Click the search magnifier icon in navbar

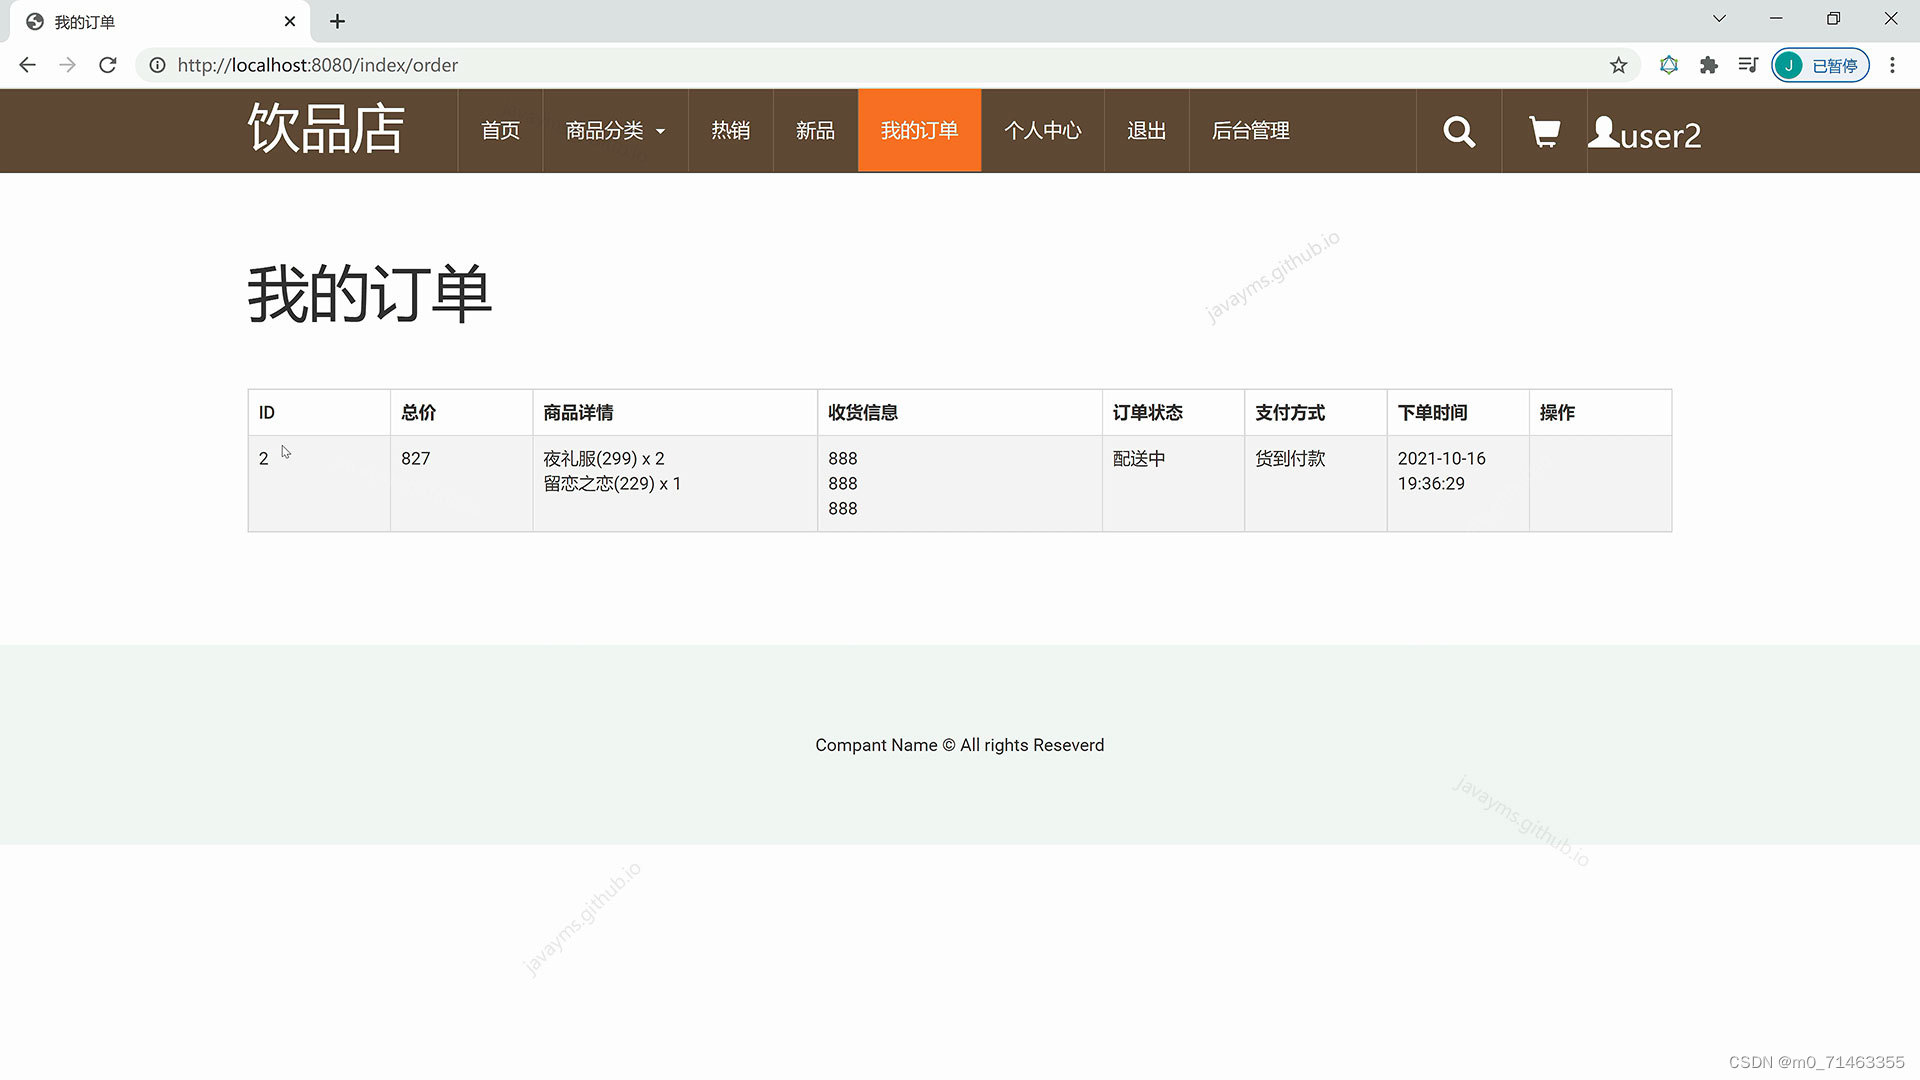tap(1459, 131)
